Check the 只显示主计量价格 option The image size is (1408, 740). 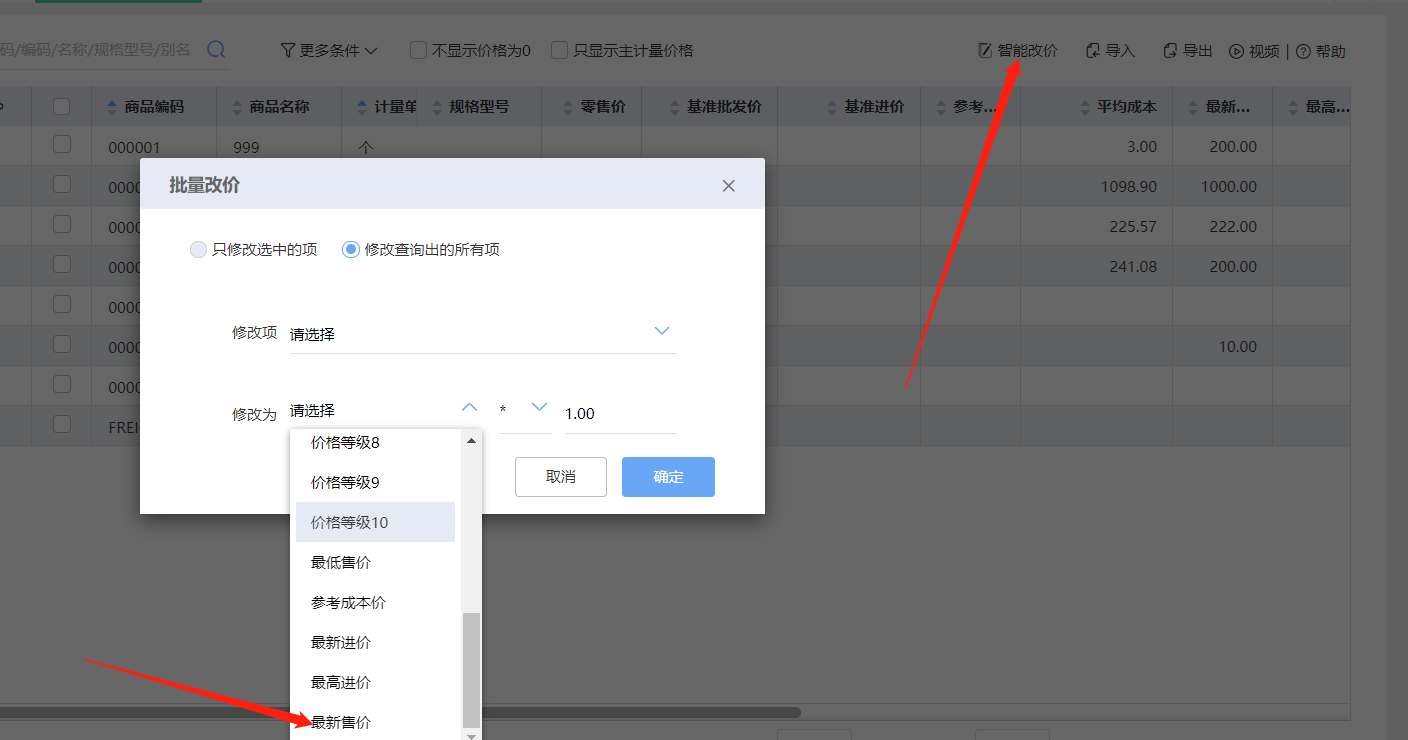(559, 50)
